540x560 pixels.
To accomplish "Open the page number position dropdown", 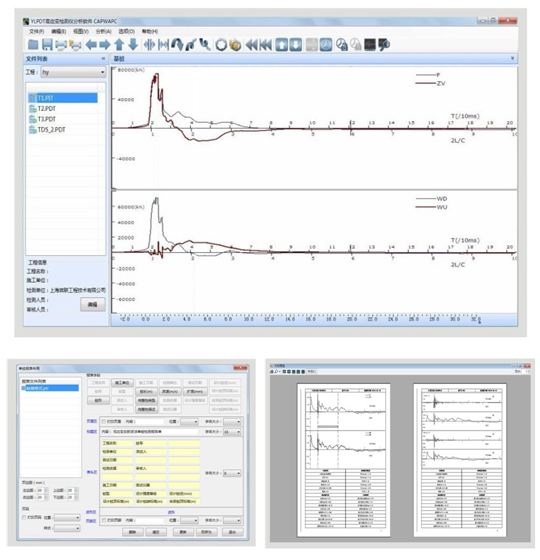I will click(67, 518).
